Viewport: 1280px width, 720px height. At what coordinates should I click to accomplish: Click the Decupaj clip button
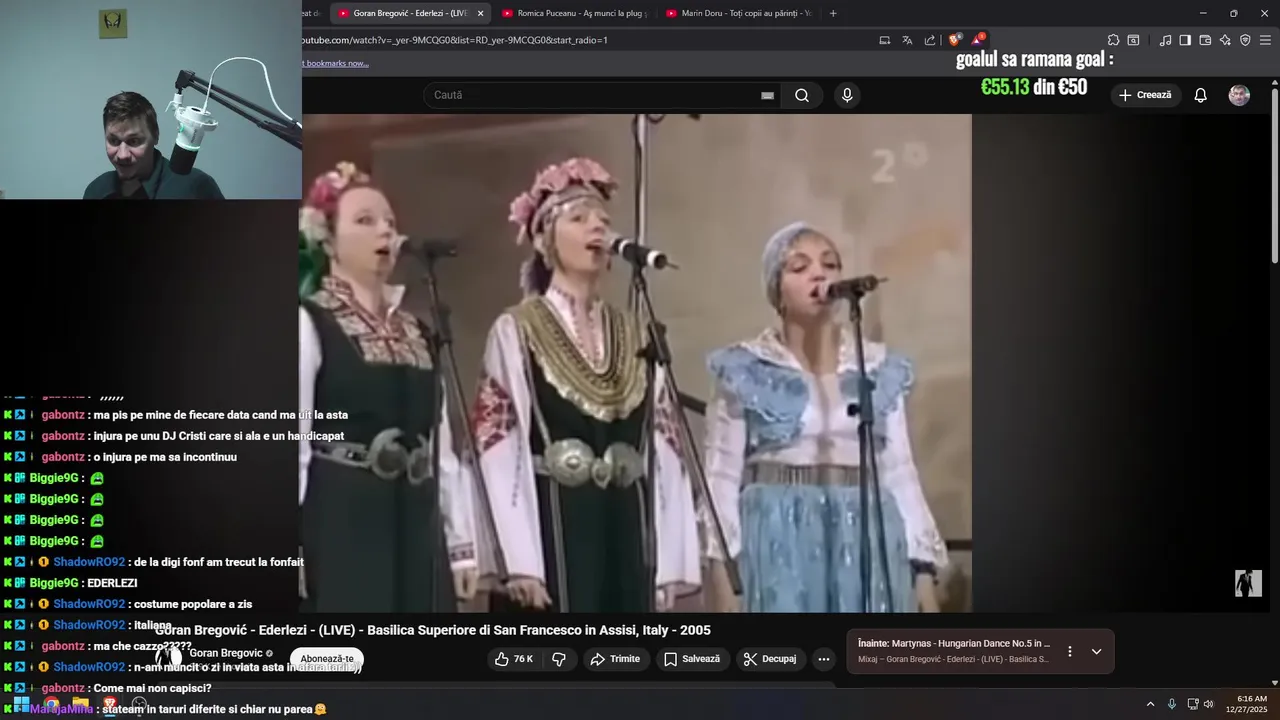pos(770,659)
